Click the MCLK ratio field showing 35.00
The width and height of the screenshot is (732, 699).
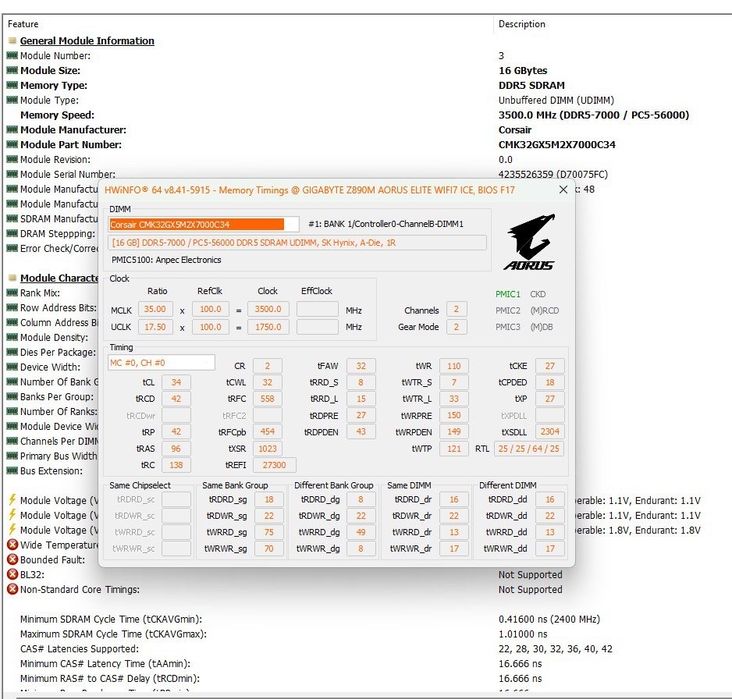pyautogui.click(x=155, y=309)
